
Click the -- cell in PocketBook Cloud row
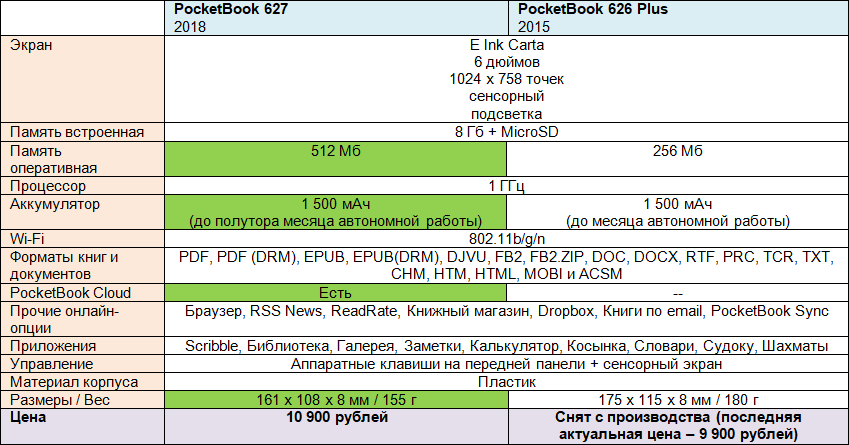(x=678, y=292)
